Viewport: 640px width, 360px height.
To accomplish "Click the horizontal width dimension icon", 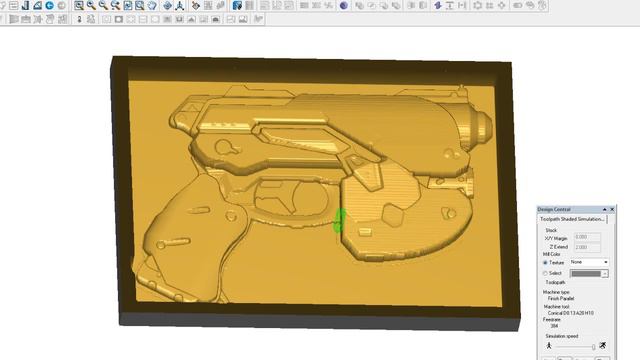I will (x=462, y=6).
